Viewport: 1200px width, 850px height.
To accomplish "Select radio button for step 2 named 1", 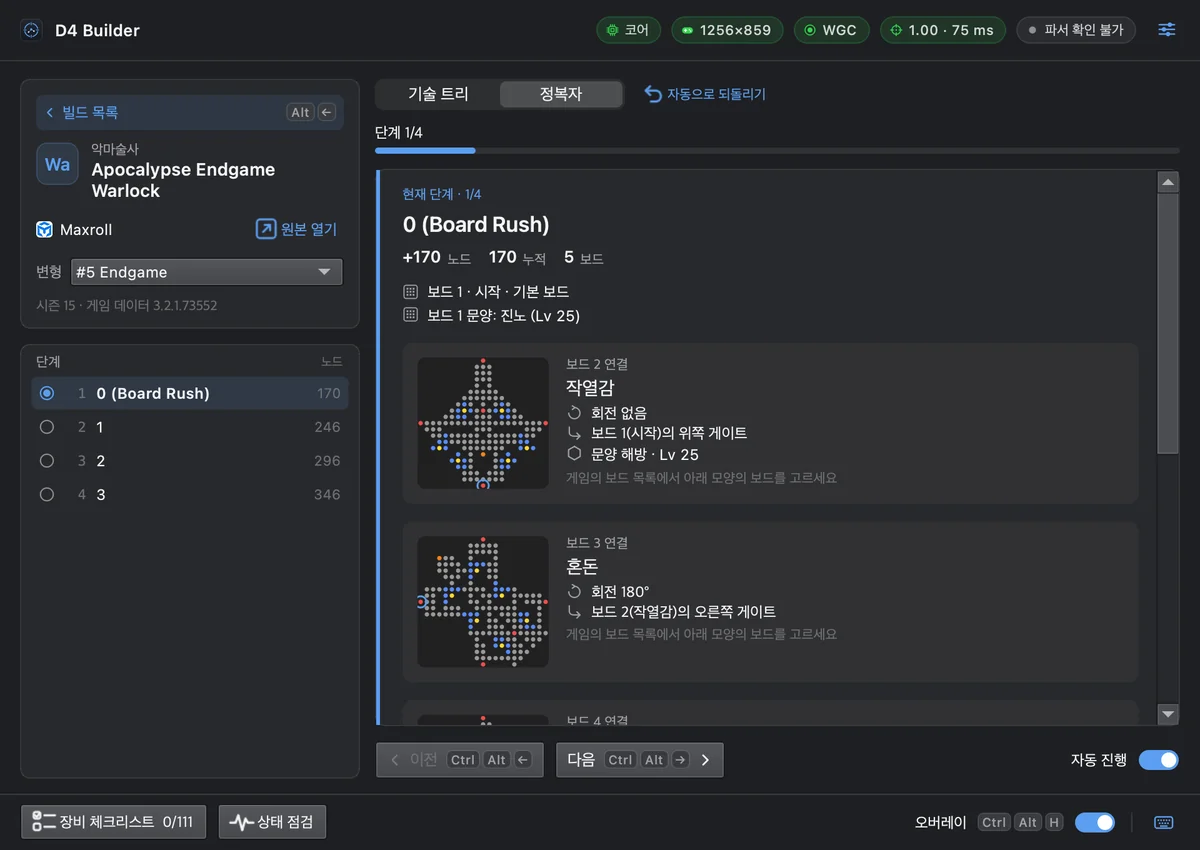I will [46, 427].
